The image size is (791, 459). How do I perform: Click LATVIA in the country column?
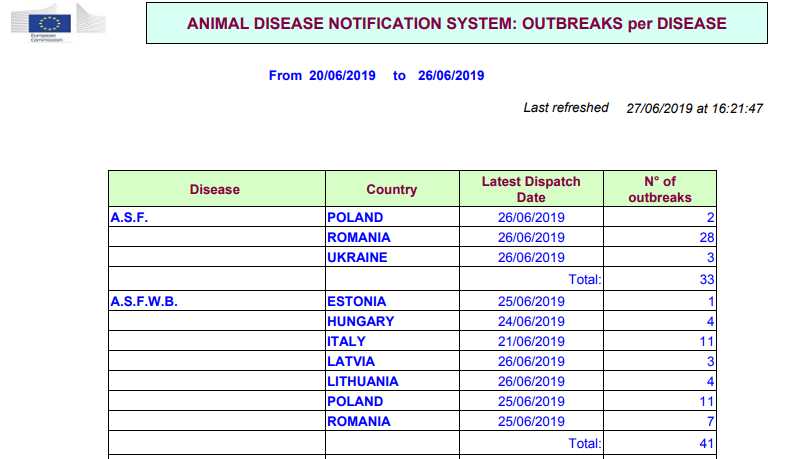tap(351, 361)
